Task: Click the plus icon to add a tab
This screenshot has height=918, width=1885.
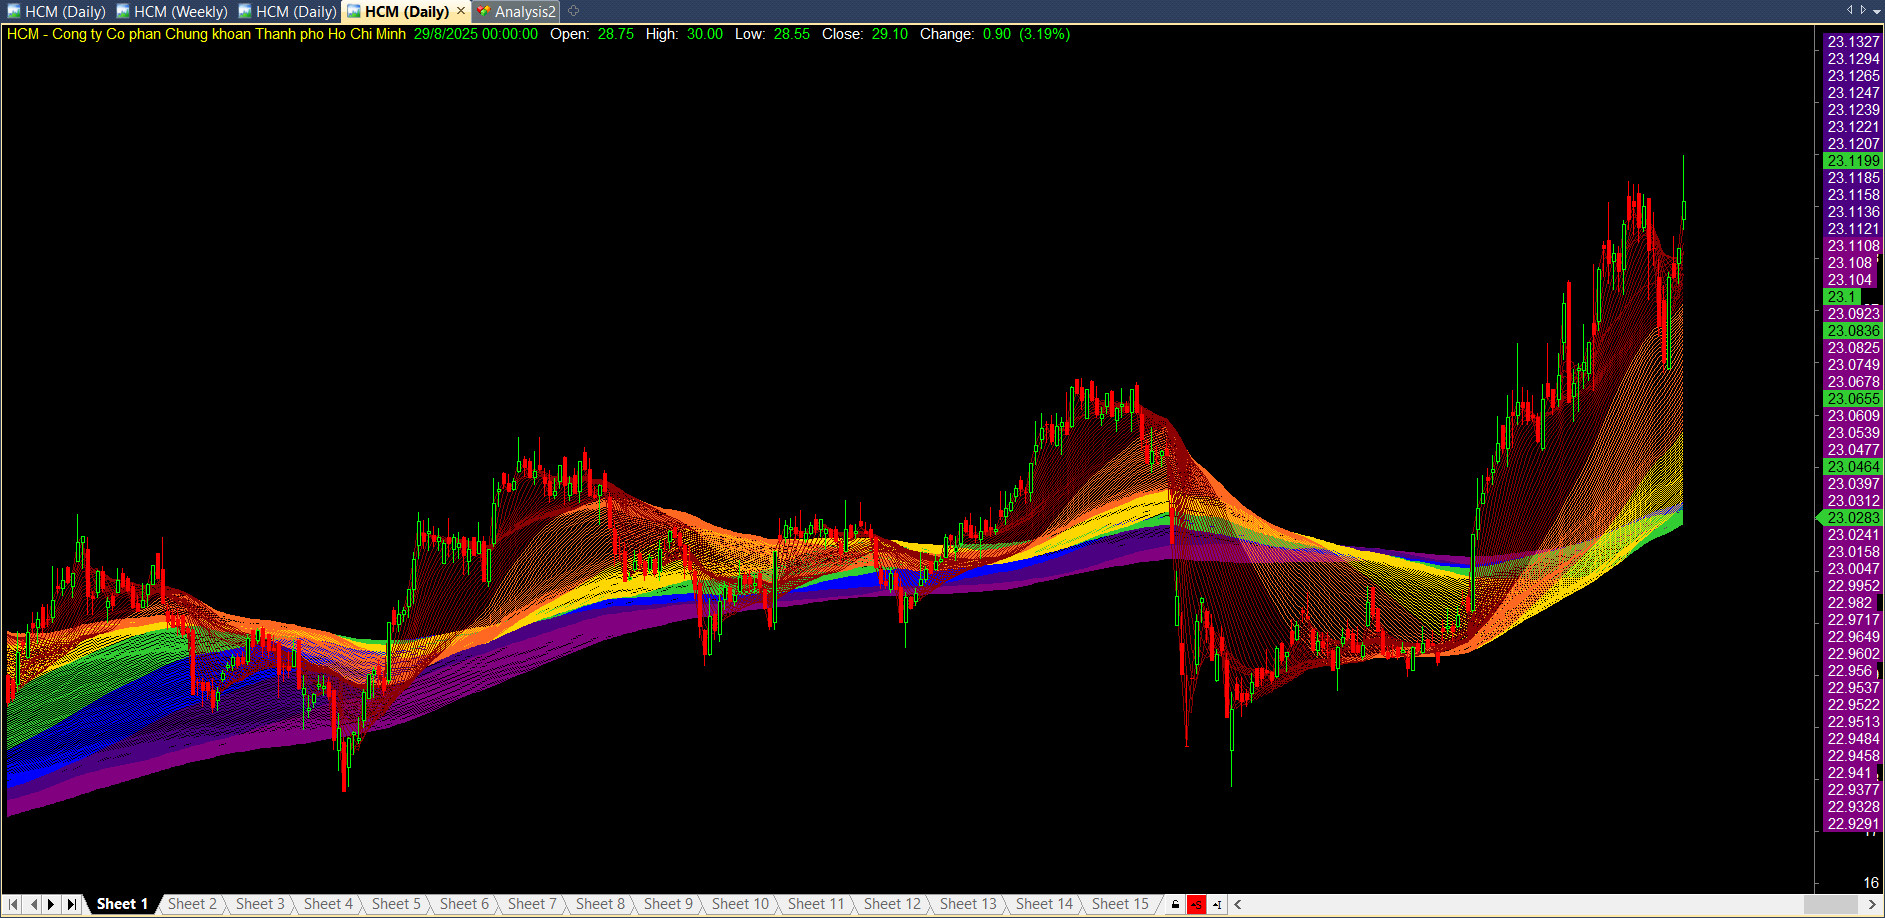Action: pos(574,11)
